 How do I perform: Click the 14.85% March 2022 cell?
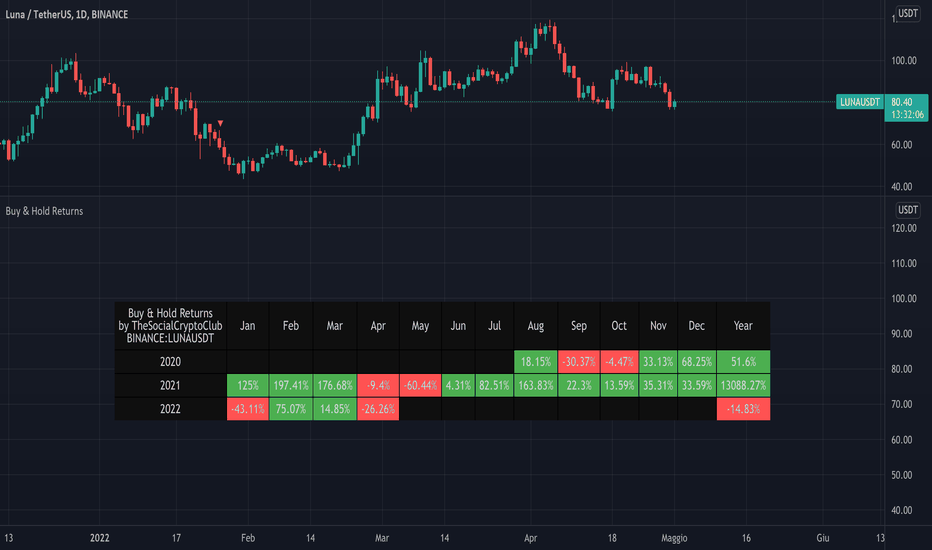coord(335,409)
